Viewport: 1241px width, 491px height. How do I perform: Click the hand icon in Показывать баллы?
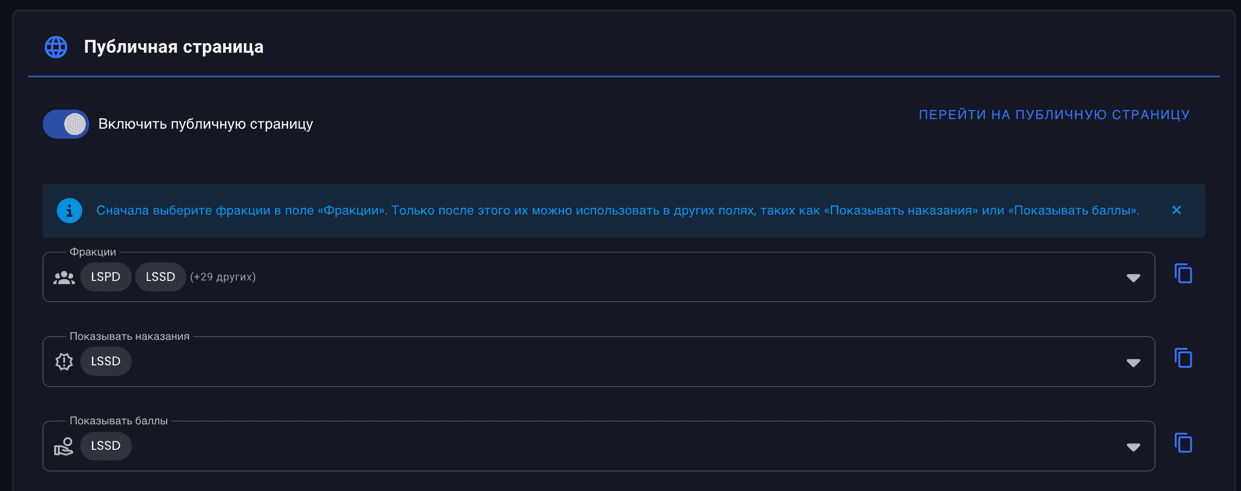pyautogui.click(x=64, y=446)
